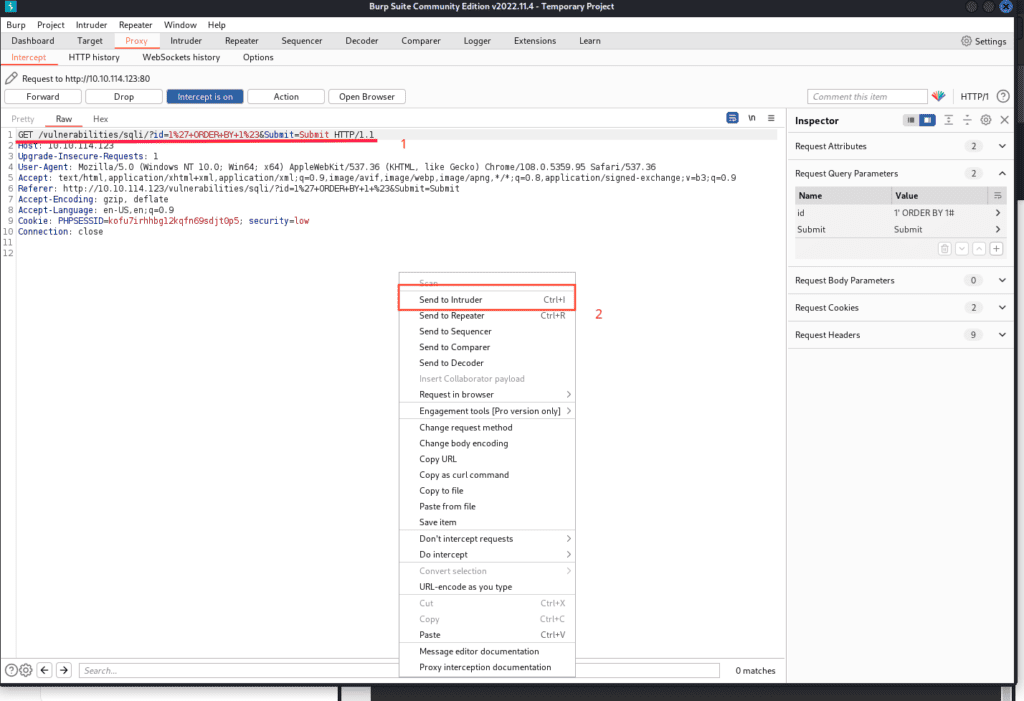
Task: Click the Burp Suite logo icon in title bar
Action: (10, 7)
